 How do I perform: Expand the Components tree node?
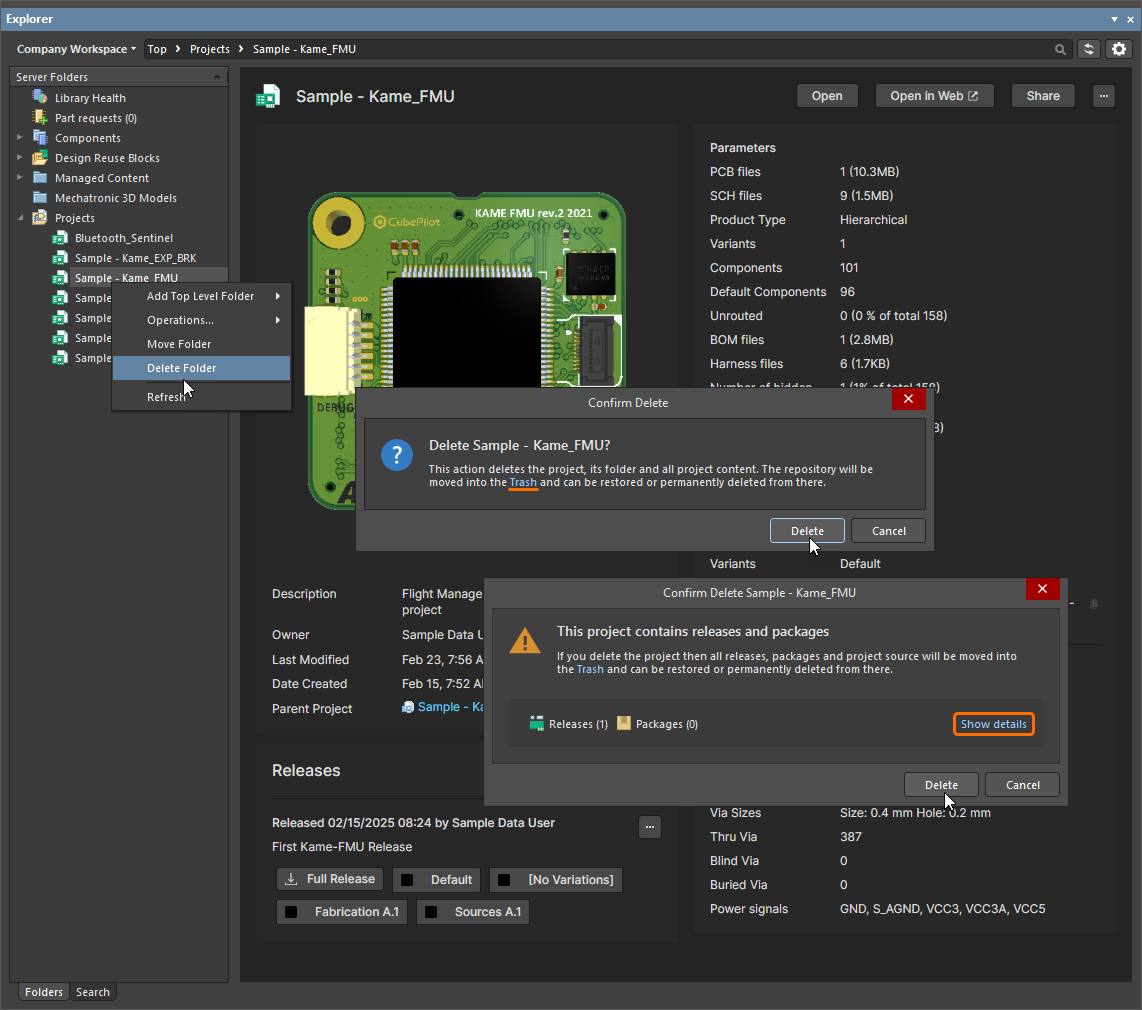pos(20,138)
